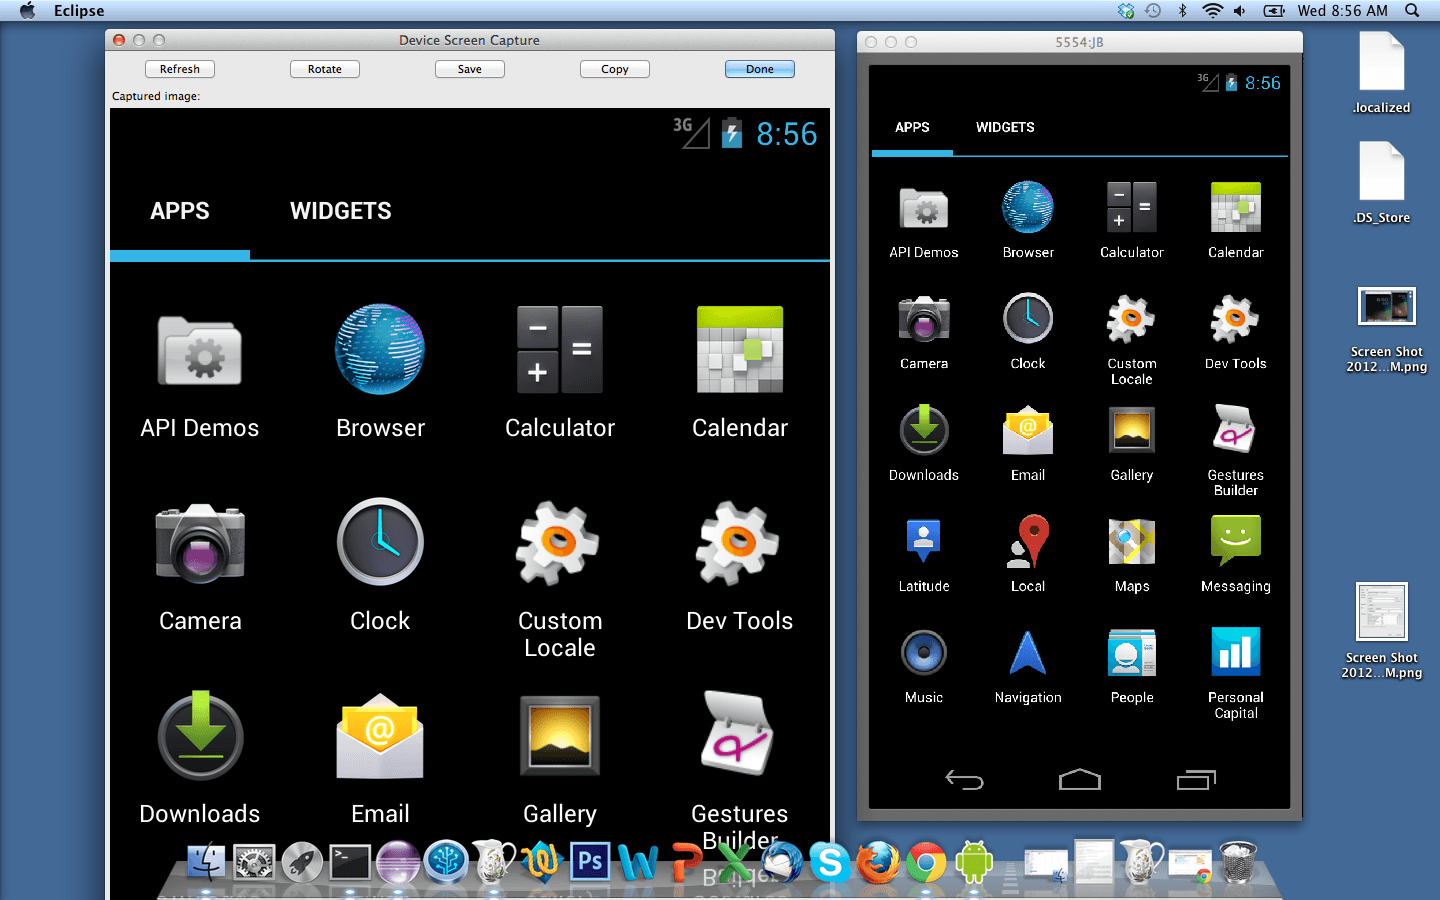The height and width of the screenshot is (900, 1440).
Task: Save the captured screen image
Action: coord(470,69)
